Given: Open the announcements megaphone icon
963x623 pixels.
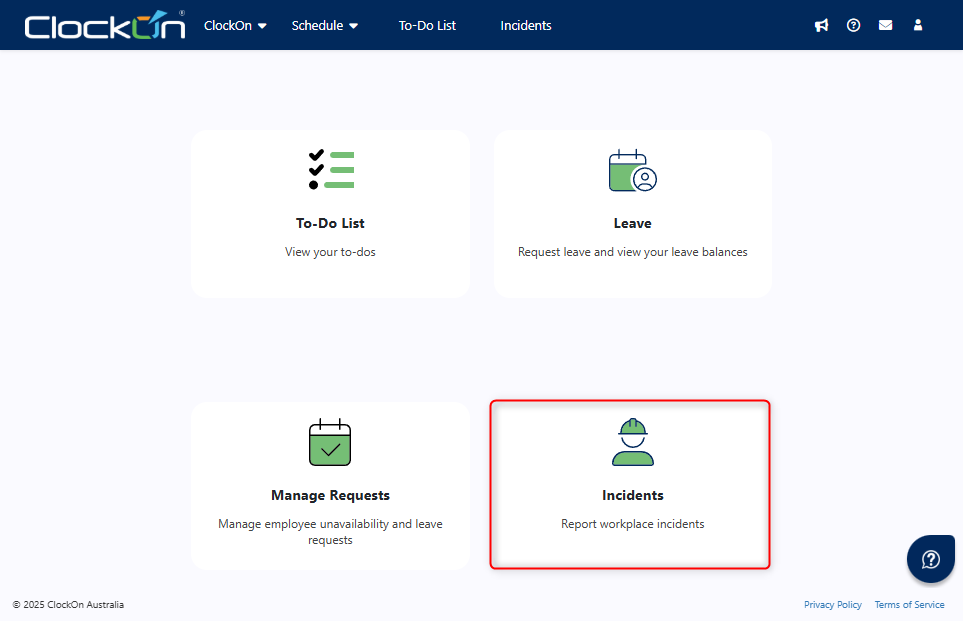Looking at the screenshot, I should pos(821,25).
